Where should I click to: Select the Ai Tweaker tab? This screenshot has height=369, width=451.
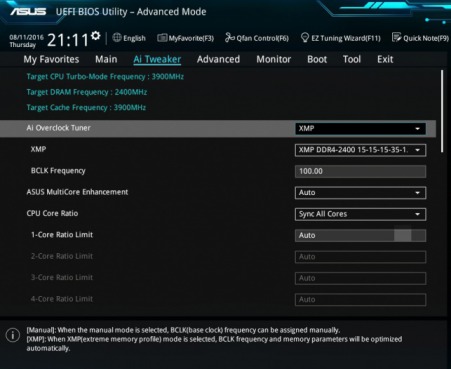pos(157,59)
